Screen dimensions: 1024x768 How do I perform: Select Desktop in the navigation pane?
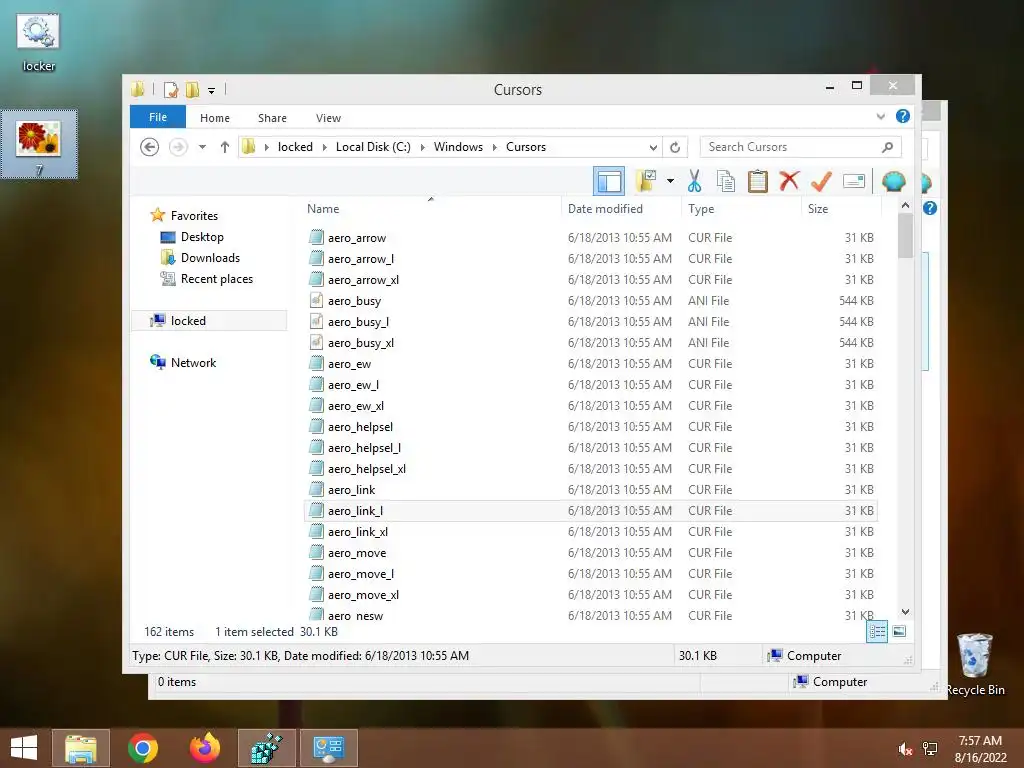pos(202,237)
